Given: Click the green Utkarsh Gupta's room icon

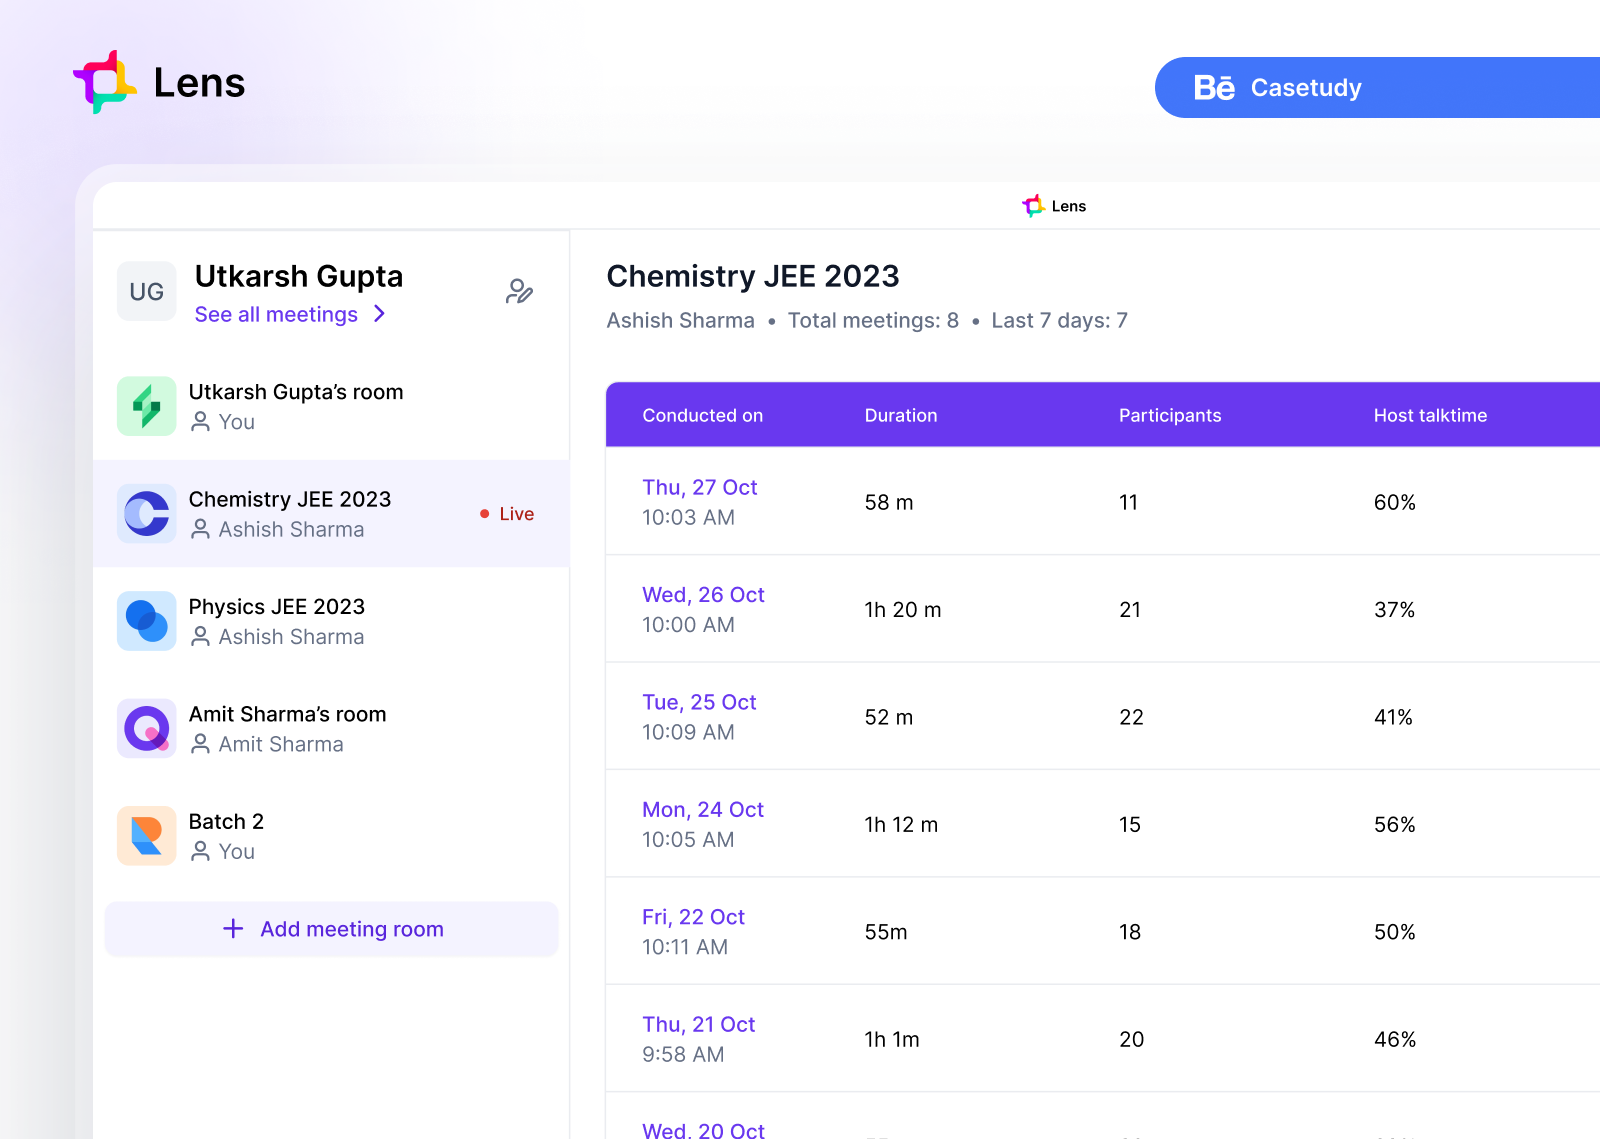Looking at the screenshot, I should [146, 406].
